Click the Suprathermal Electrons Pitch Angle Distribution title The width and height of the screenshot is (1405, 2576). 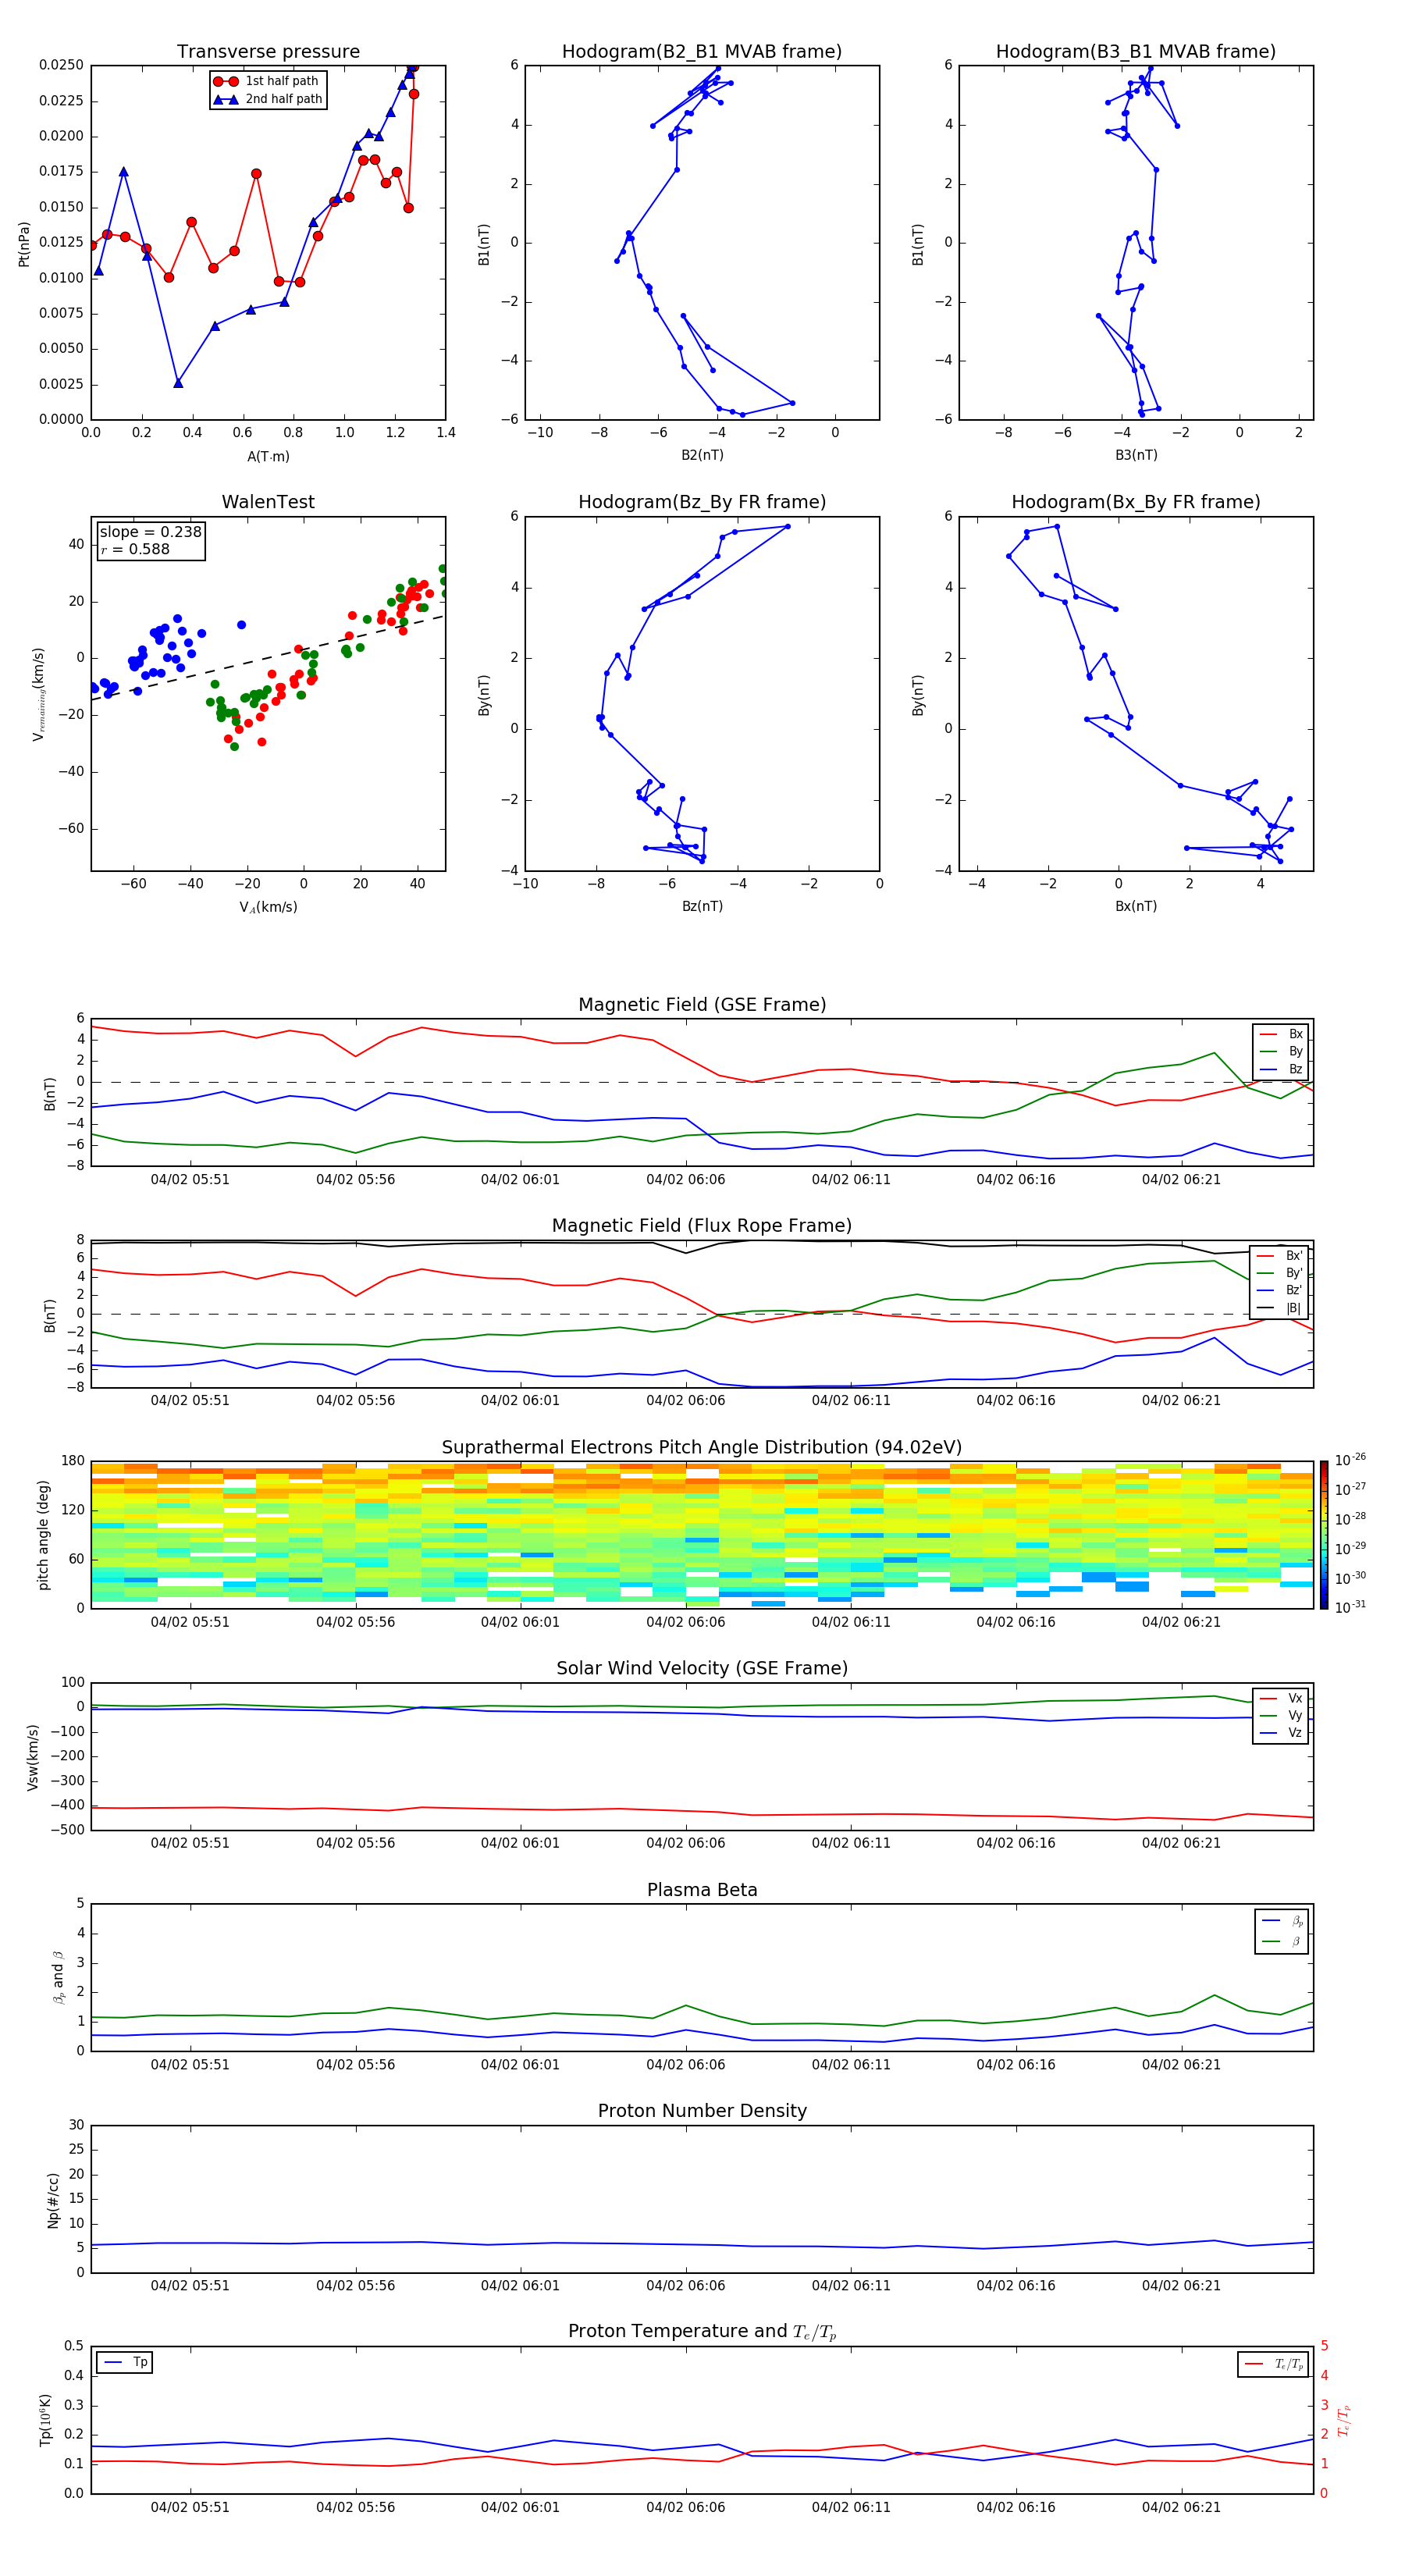point(702,1448)
